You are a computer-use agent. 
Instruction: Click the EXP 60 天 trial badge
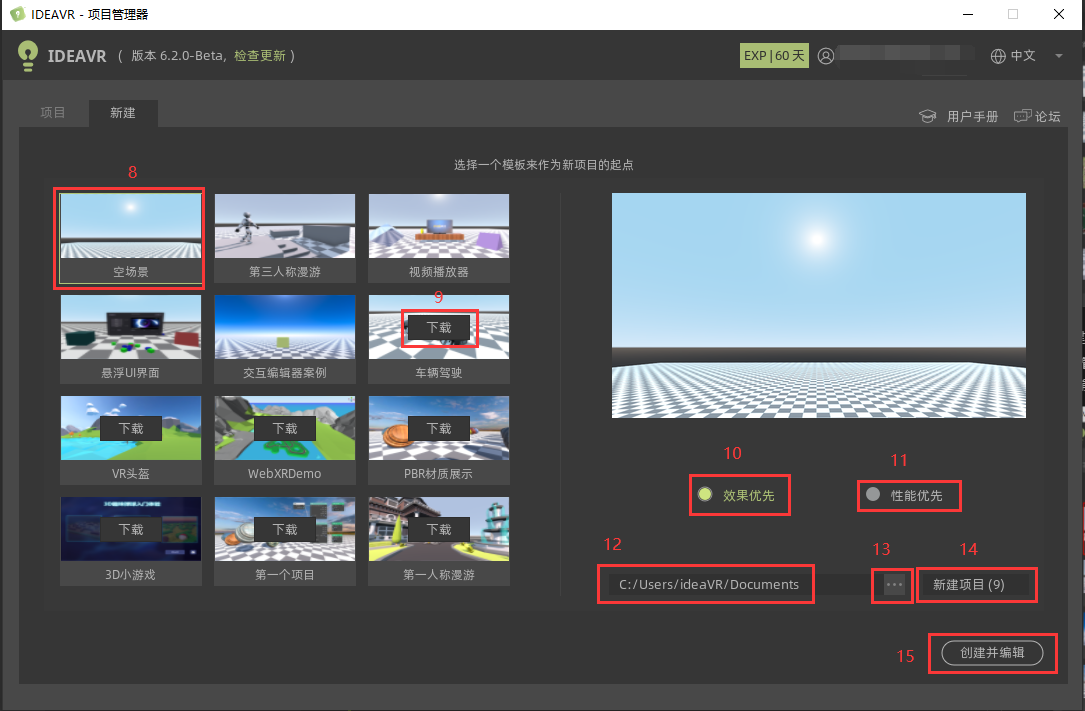coord(774,56)
